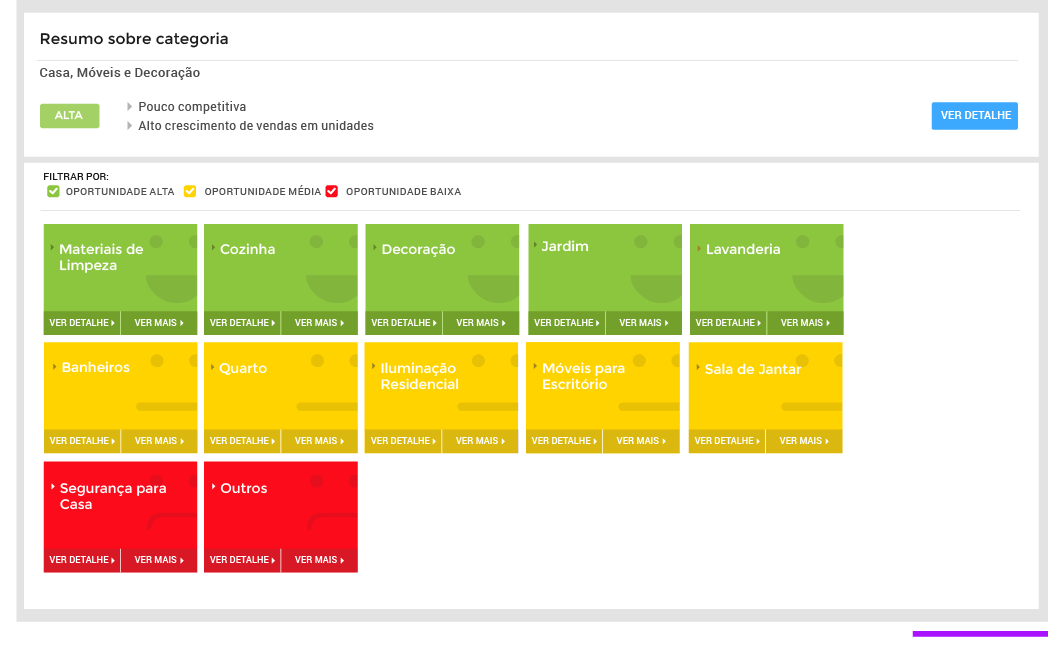The height and width of the screenshot is (646, 1063).
Task: Expand Alto crescimento de vendas arrow bullet
Action: point(130,126)
